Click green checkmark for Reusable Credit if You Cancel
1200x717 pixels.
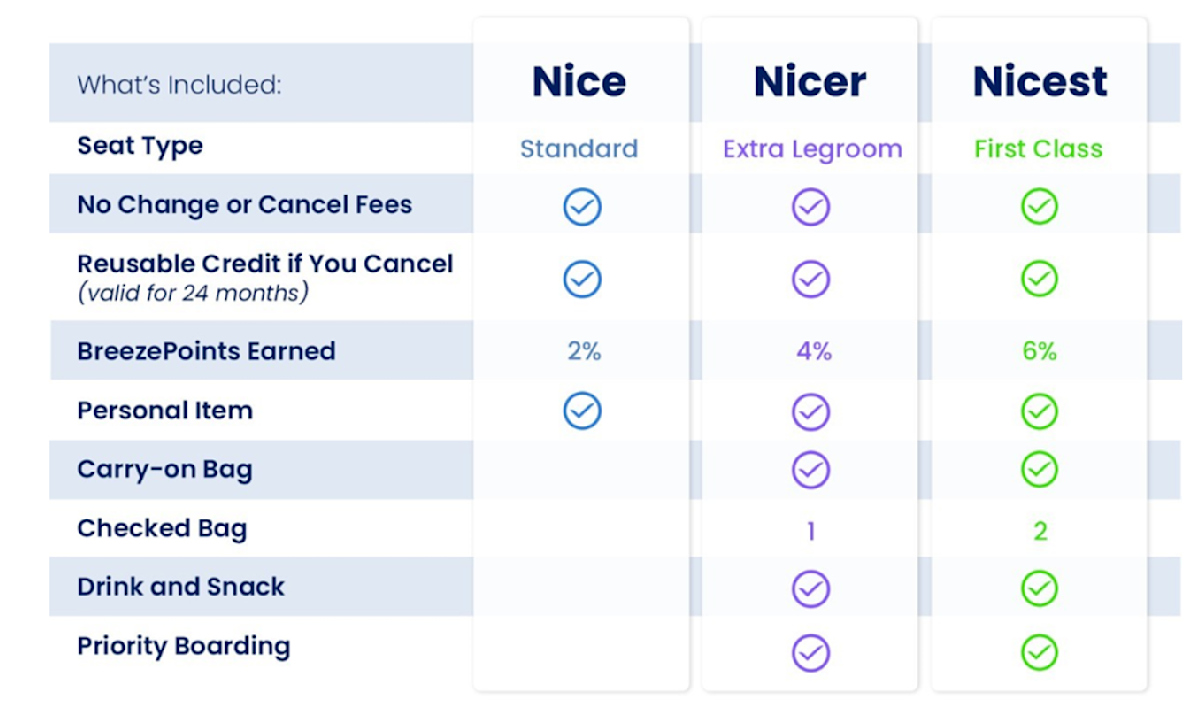[1040, 279]
